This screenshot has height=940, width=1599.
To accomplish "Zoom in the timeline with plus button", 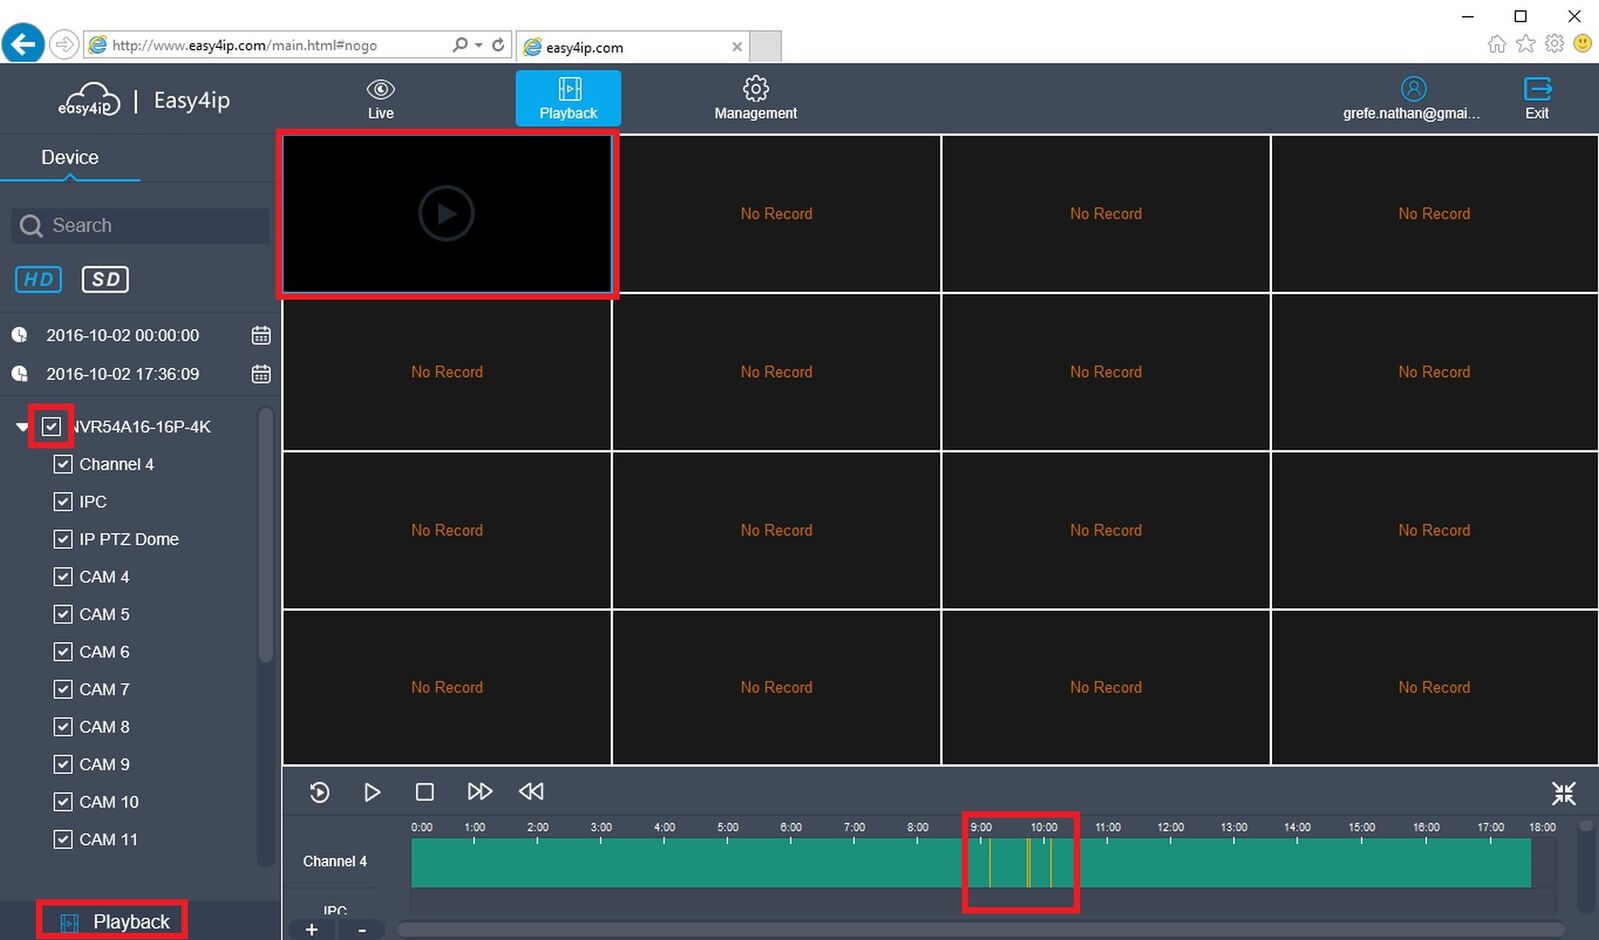I will coord(312,930).
